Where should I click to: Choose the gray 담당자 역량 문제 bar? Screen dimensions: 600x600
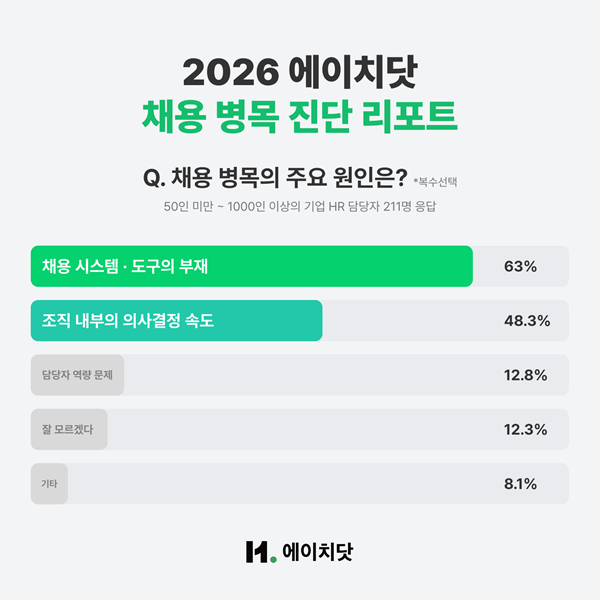[78, 375]
